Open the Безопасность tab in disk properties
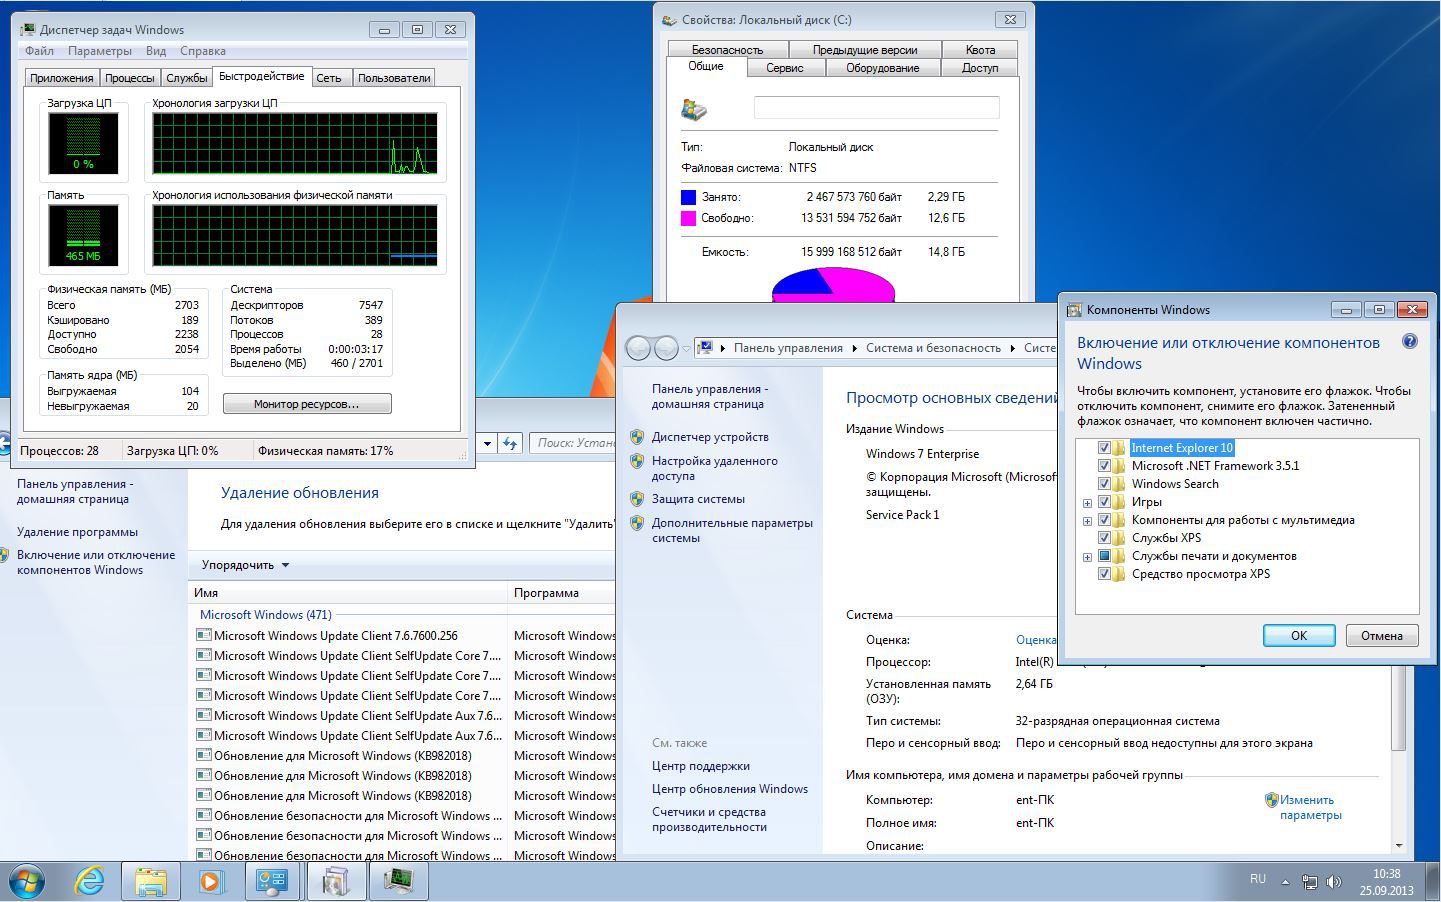This screenshot has height=902, width=1441. pos(727,50)
